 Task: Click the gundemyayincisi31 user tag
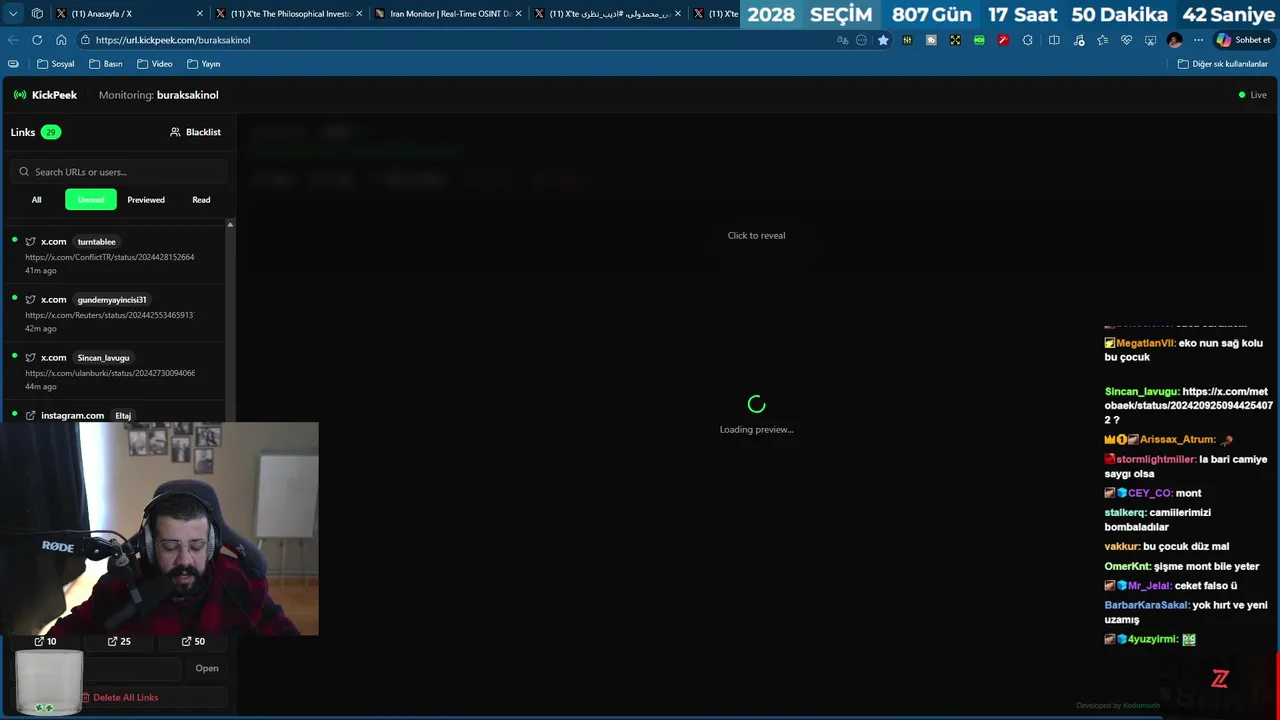[112, 300]
